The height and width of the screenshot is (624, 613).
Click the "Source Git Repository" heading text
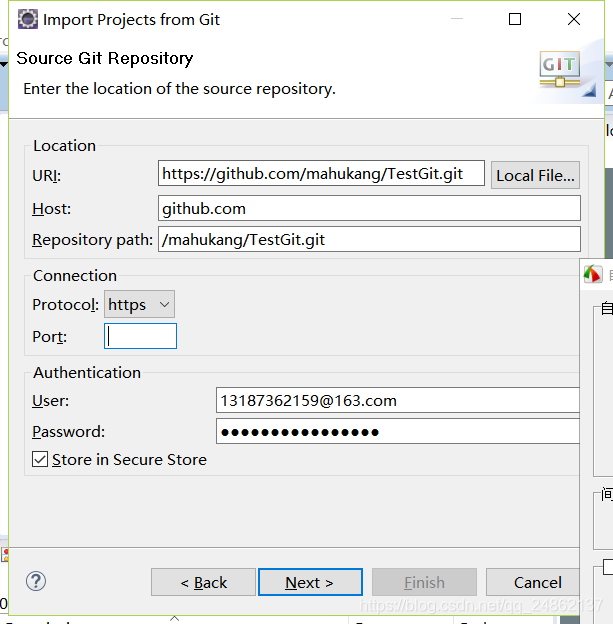pyautogui.click(x=105, y=58)
